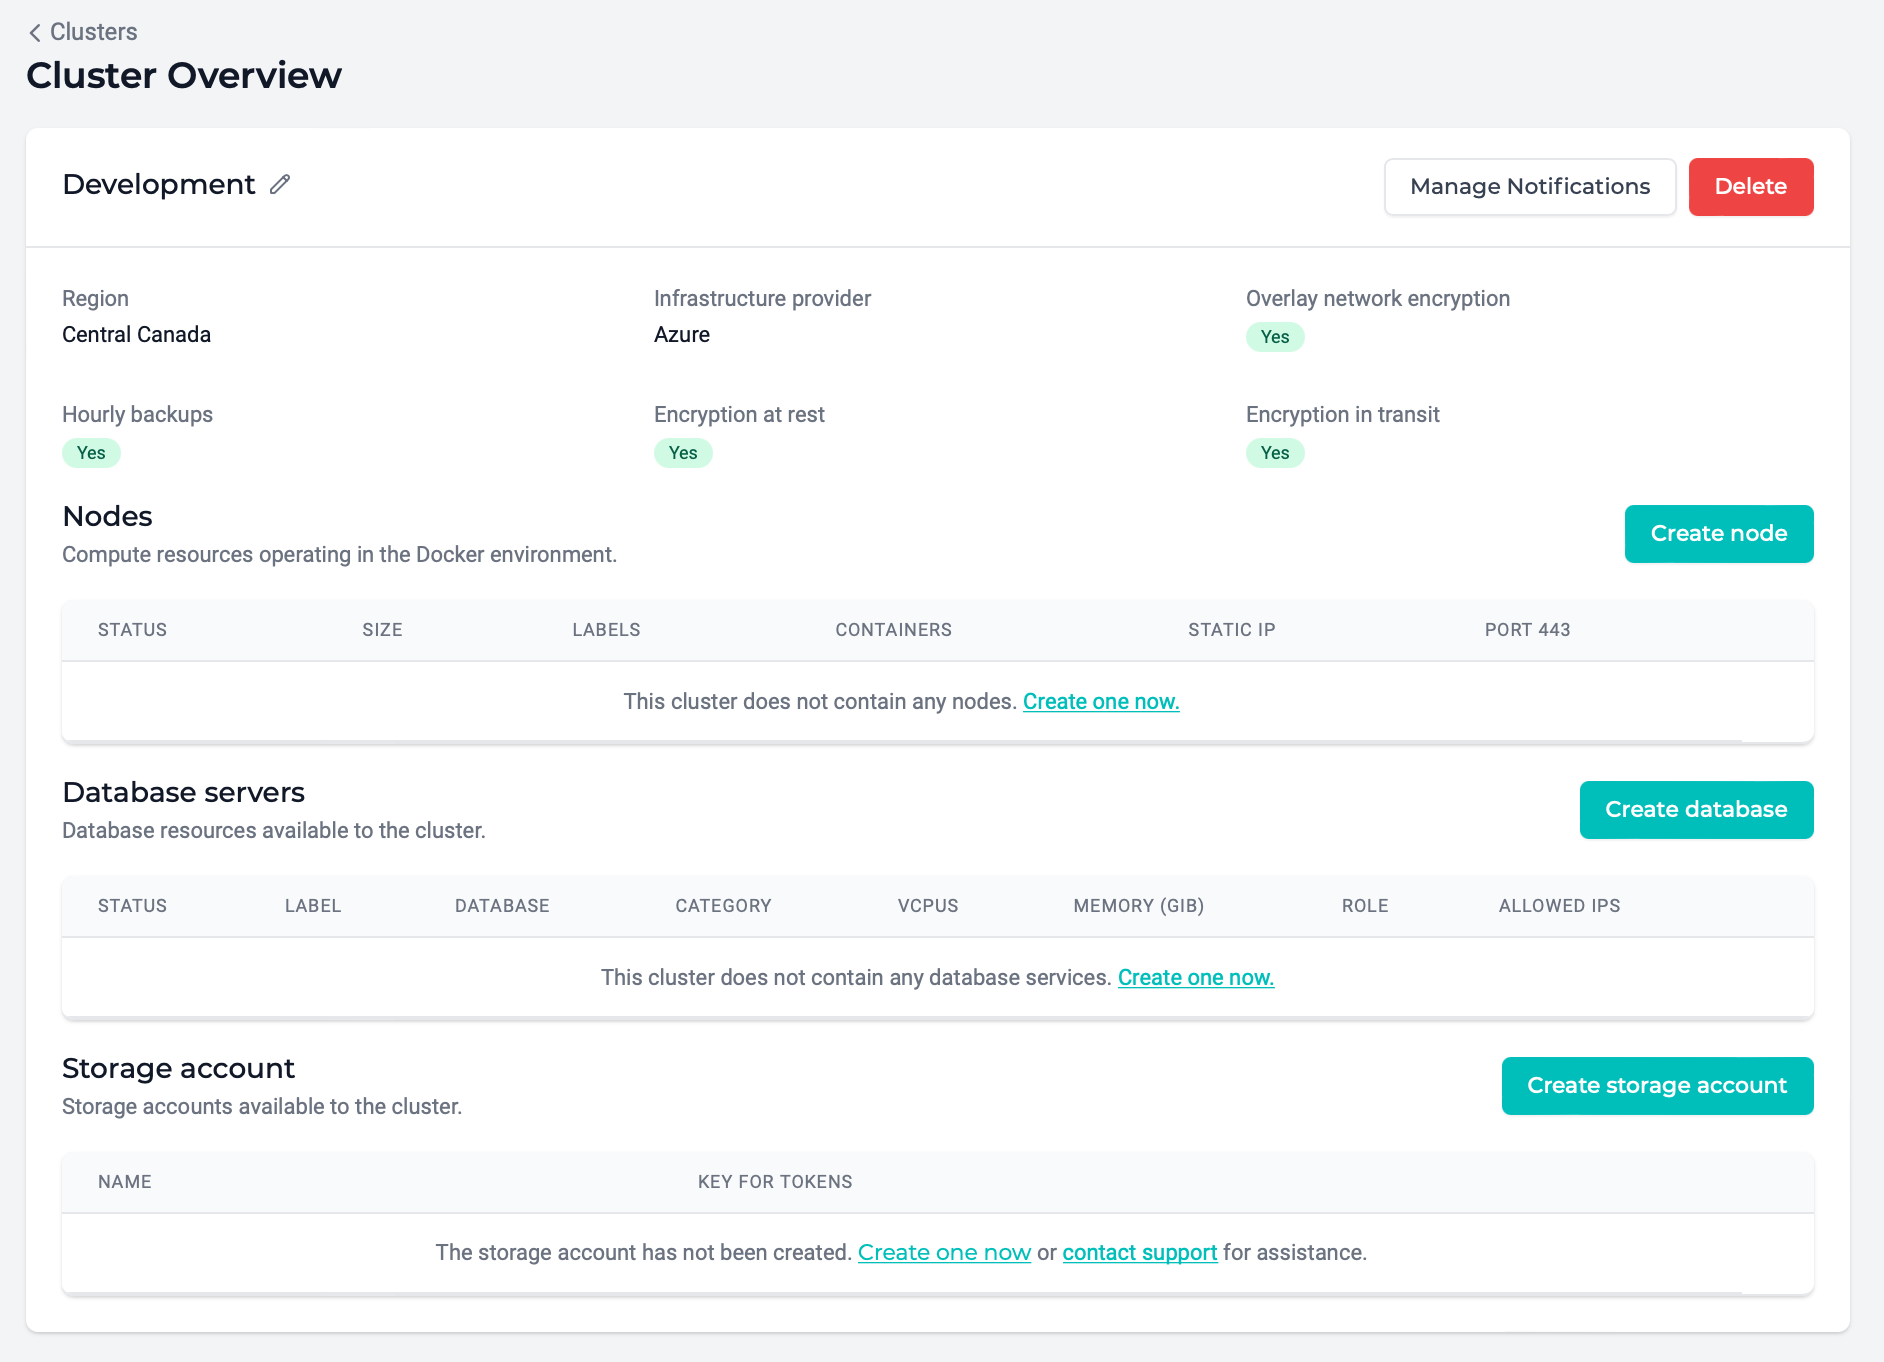Click "Create one now" in storage account message
Viewport: 1884px width, 1362px height.
click(943, 1253)
